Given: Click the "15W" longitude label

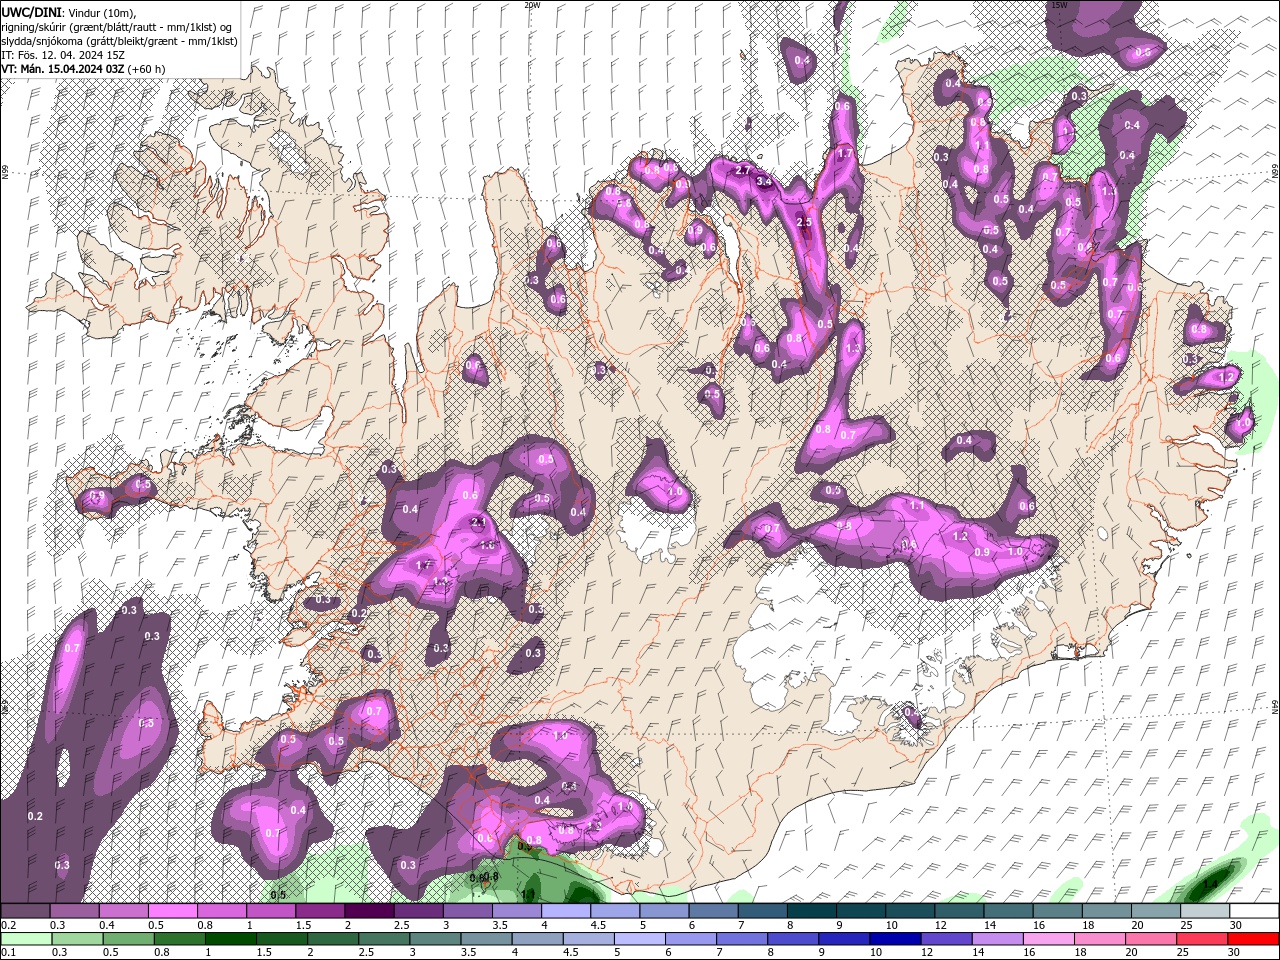Looking at the screenshot, I should [1059, 5].
